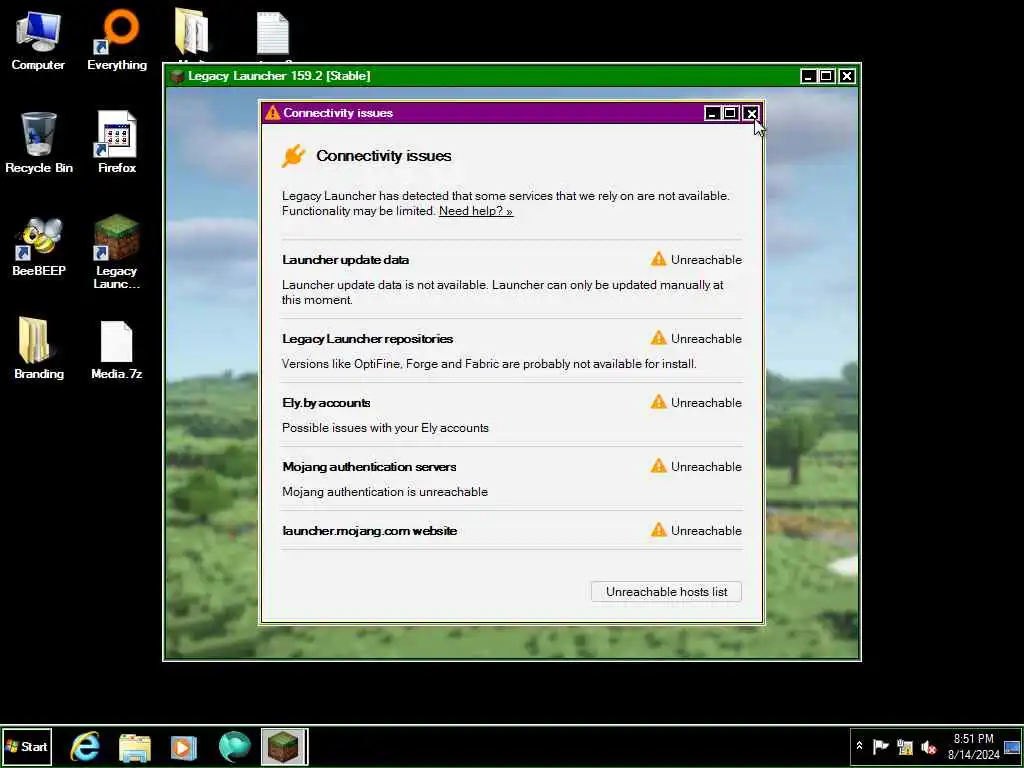This screenshot has width=1024, height=768.
Task: Show hidden tray icons arrow
Action: click(859, 746)
